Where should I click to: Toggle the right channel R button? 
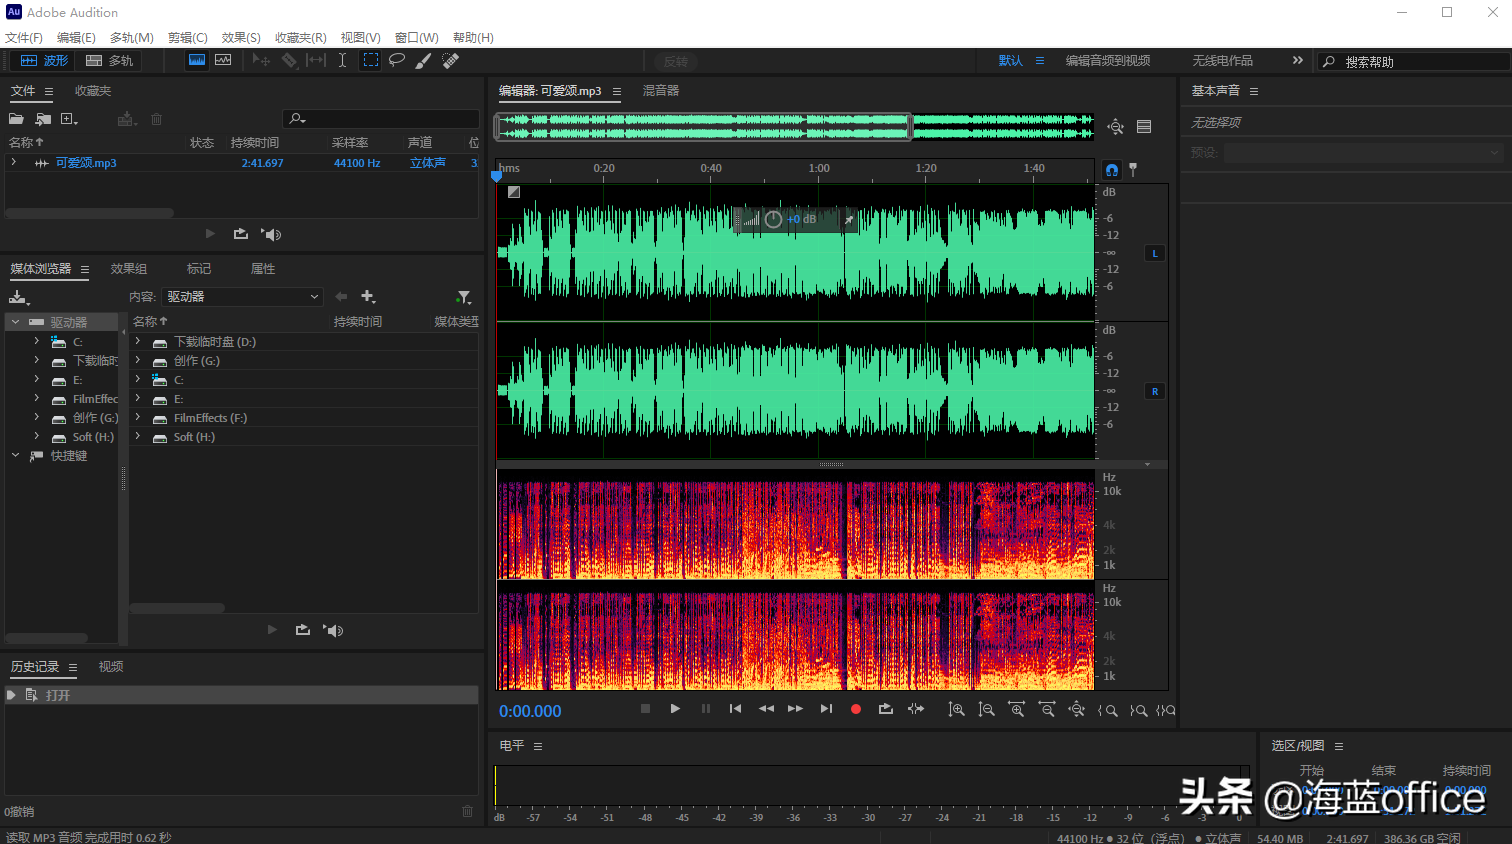click(1155, 391)
